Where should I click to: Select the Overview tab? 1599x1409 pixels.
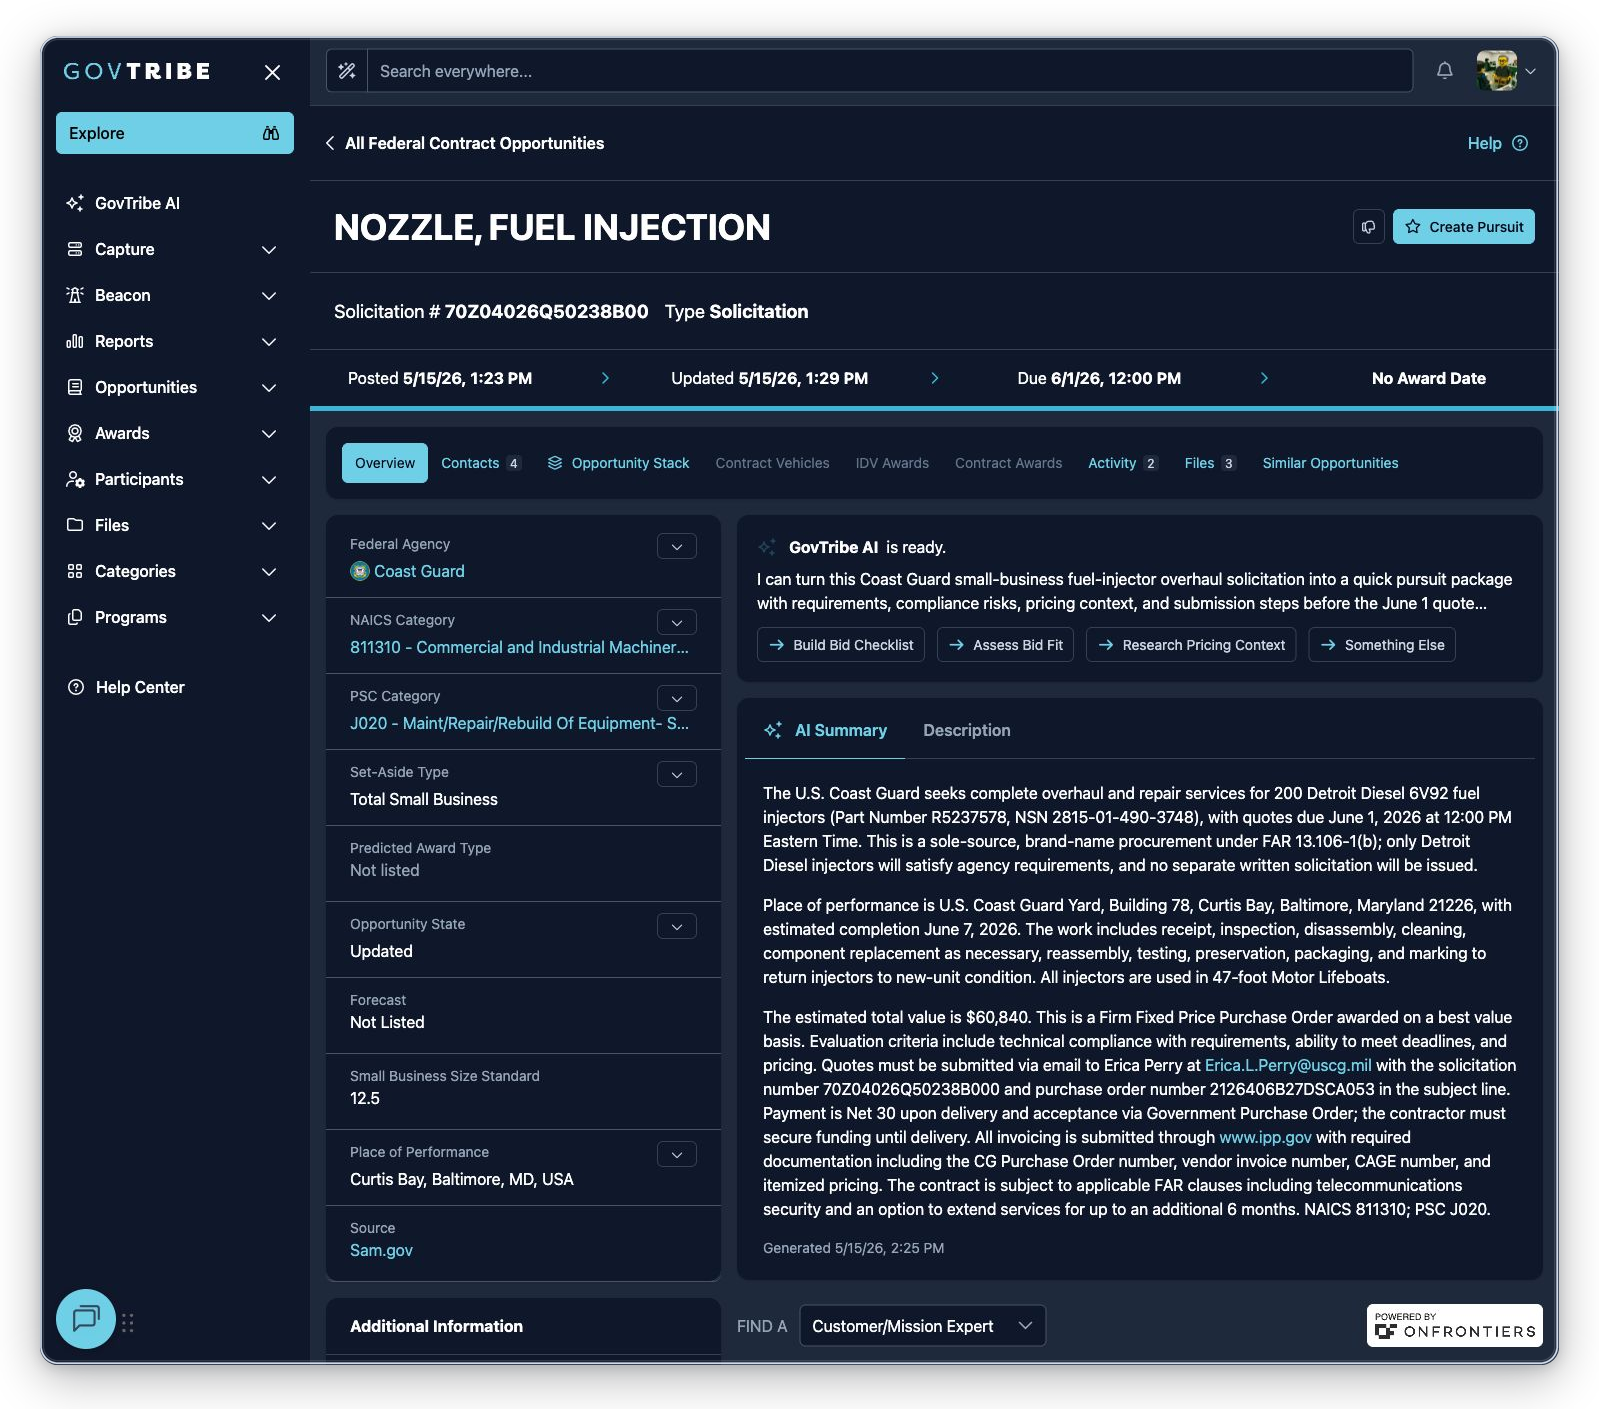[385, 463]
